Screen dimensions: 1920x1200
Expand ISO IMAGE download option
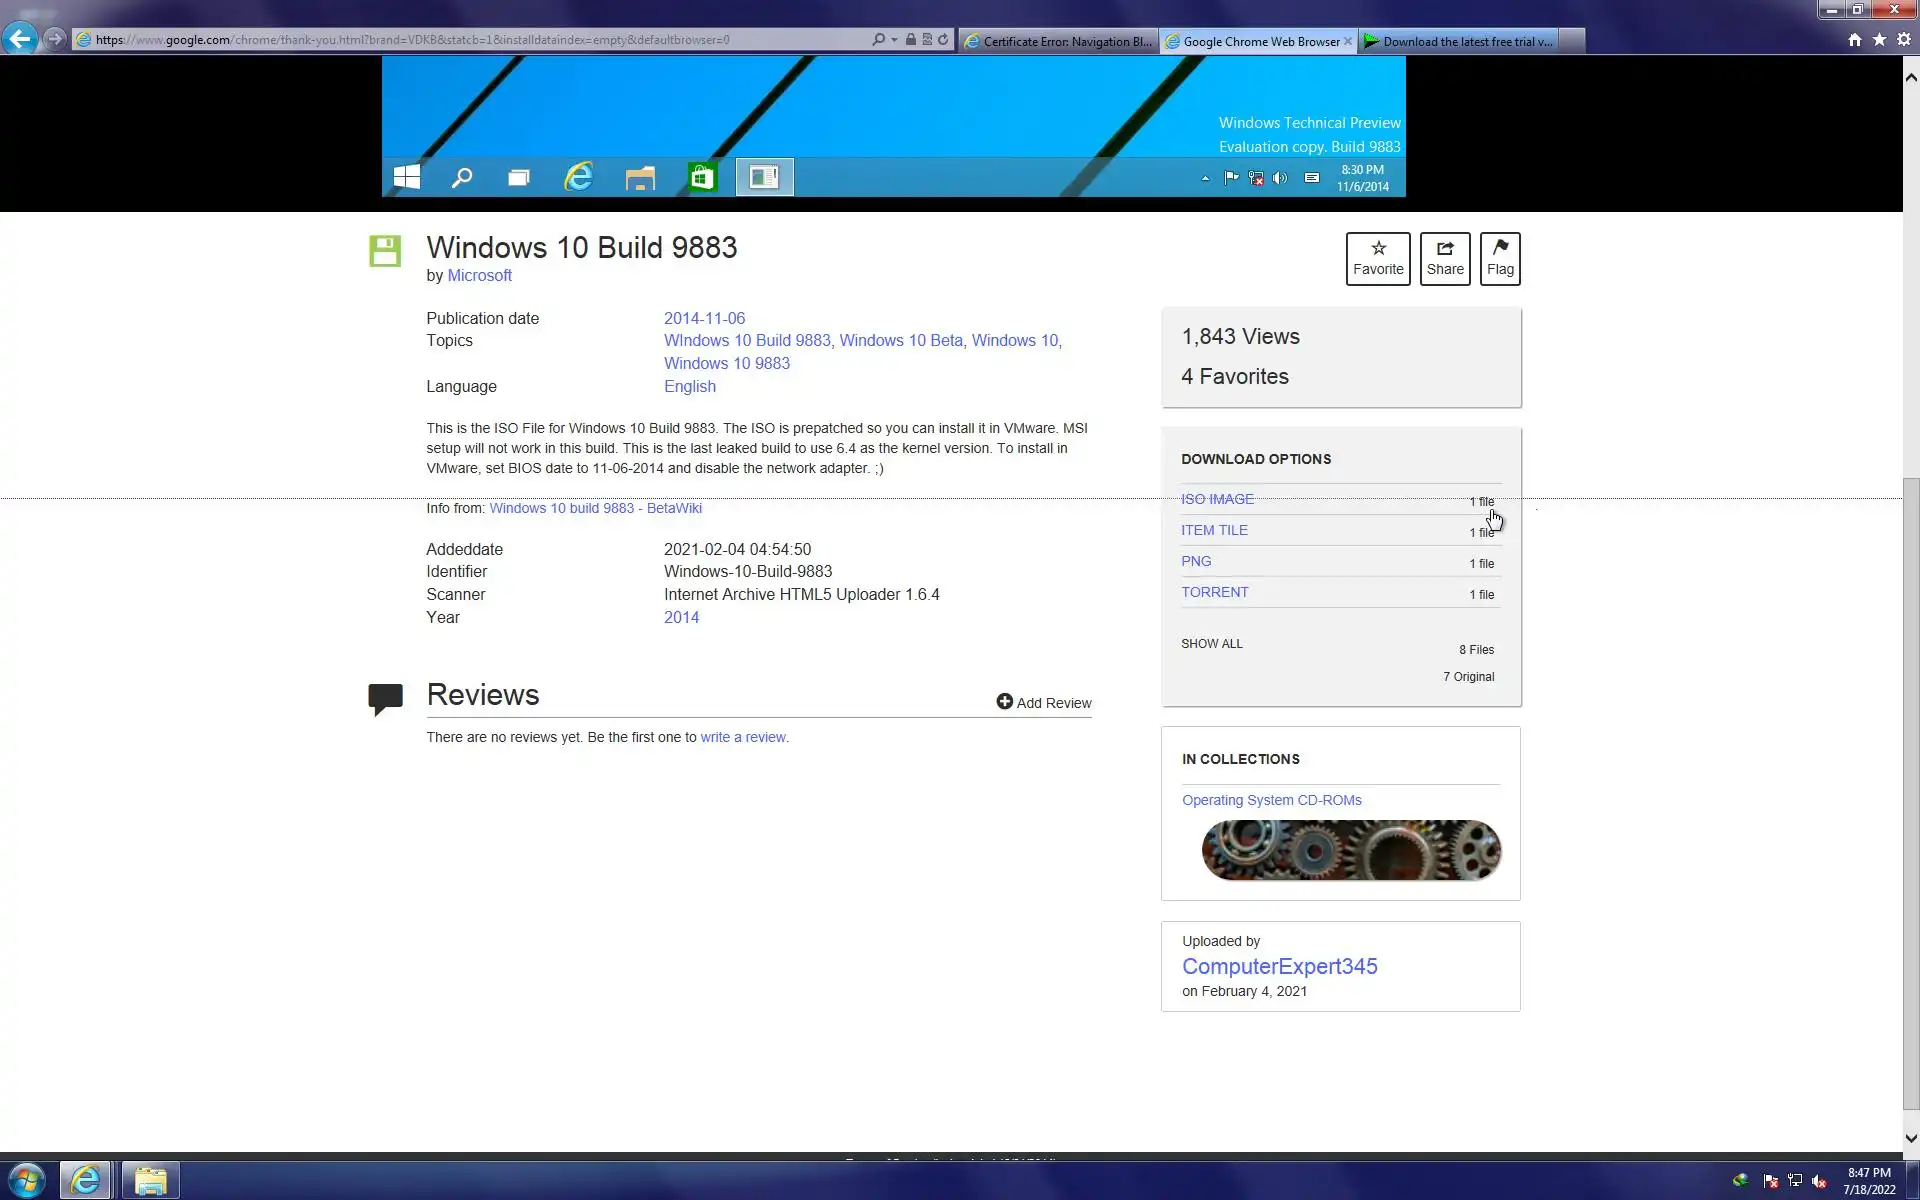click(x=1217, y=499)
